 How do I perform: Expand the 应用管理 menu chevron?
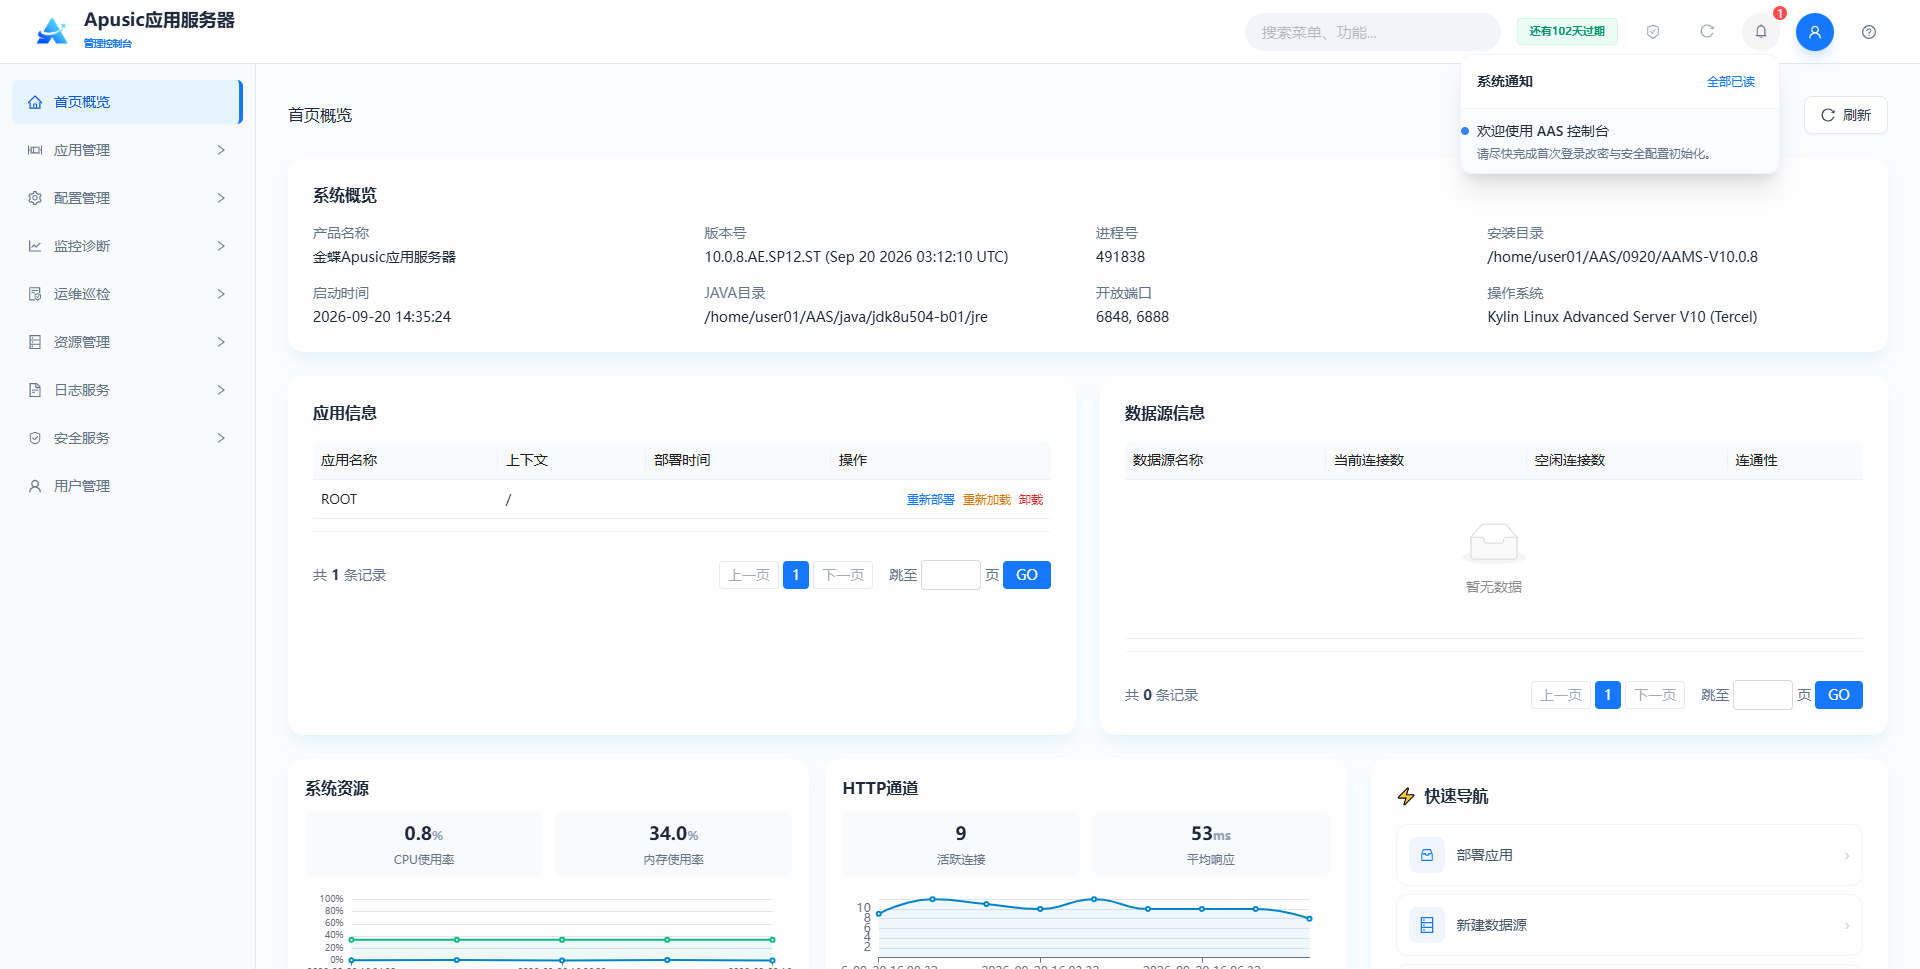point(221,150)
